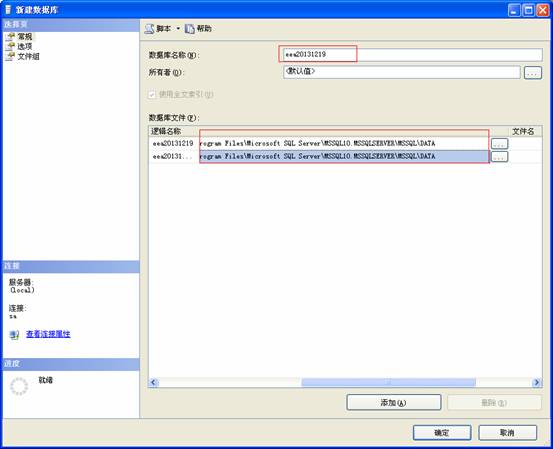Image resolution: width=553 pixels, height=449 pixels.
Task: Click the 数据库名称 input field
Action: click(412, 55)
